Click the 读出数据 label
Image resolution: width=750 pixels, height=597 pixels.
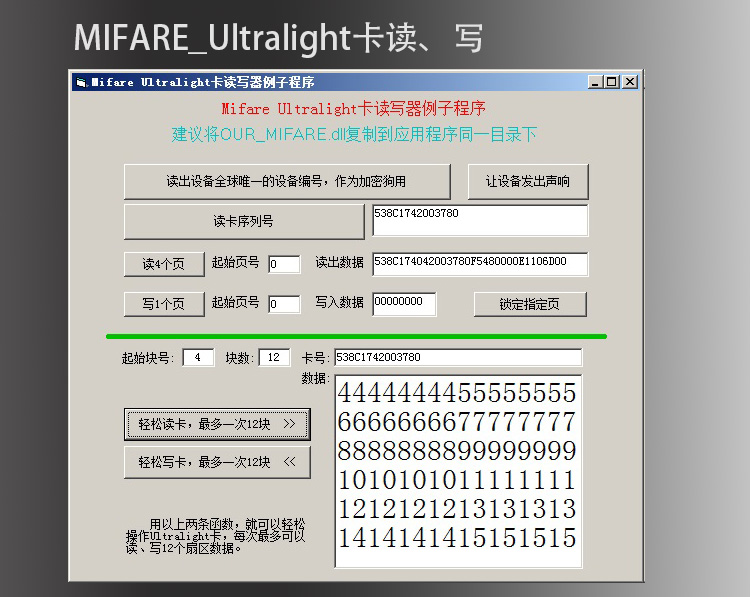(339, 262)
